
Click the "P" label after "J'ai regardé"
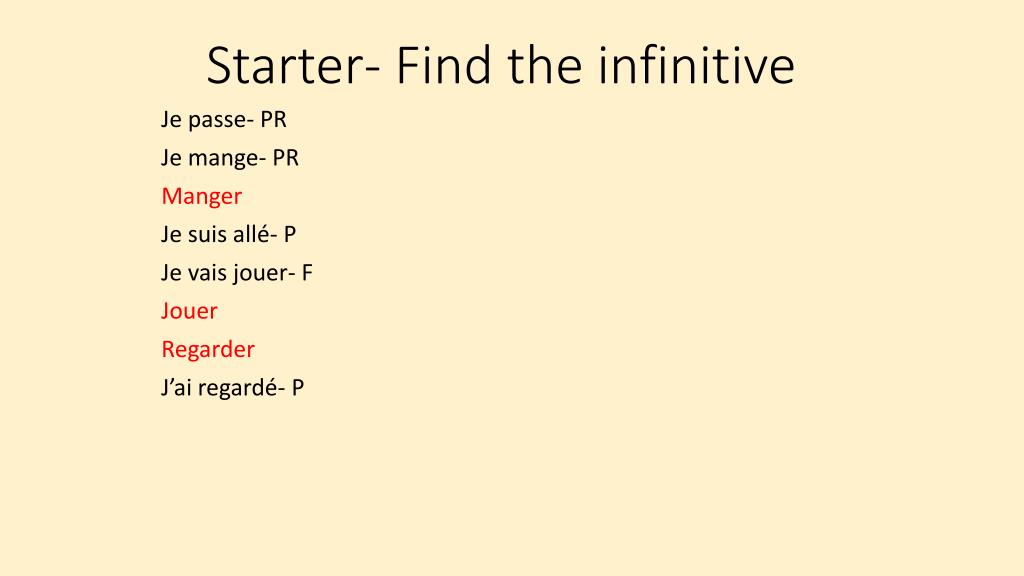tap(298, 388)
